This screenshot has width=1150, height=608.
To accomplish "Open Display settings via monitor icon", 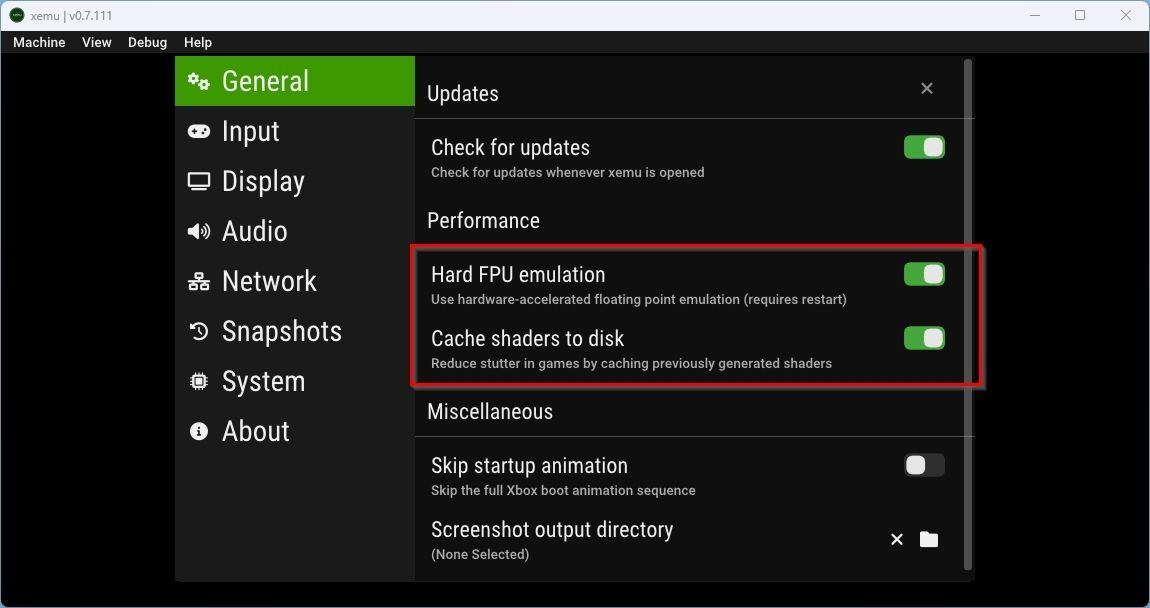I will [x=197, y=181].
